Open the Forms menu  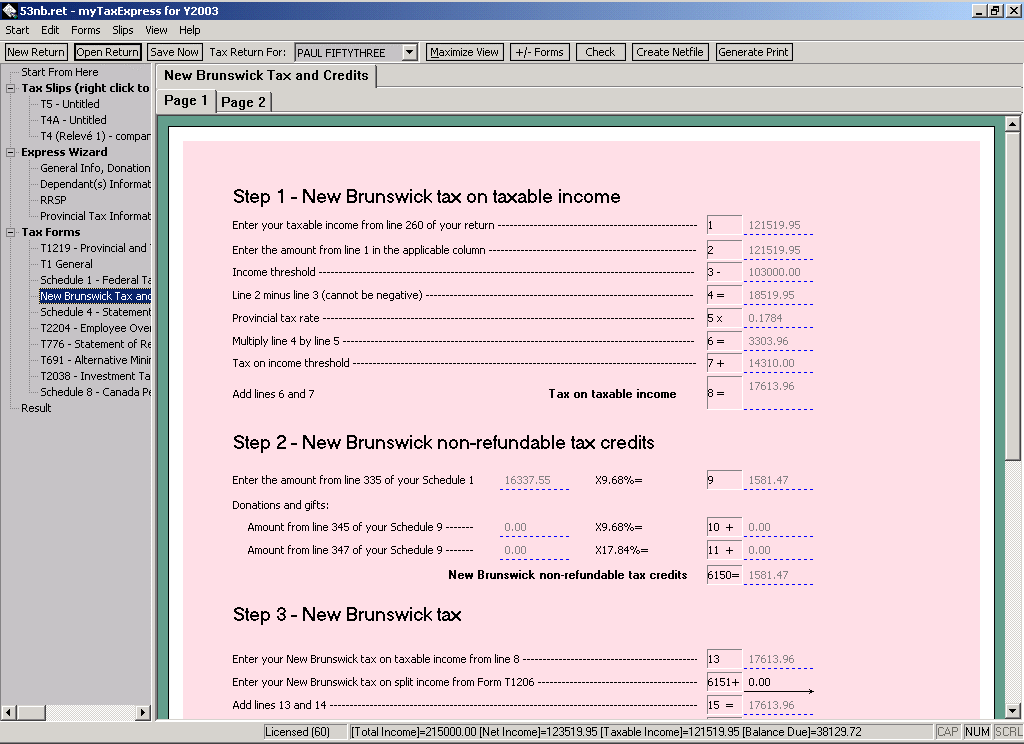(x=86, y=30)
